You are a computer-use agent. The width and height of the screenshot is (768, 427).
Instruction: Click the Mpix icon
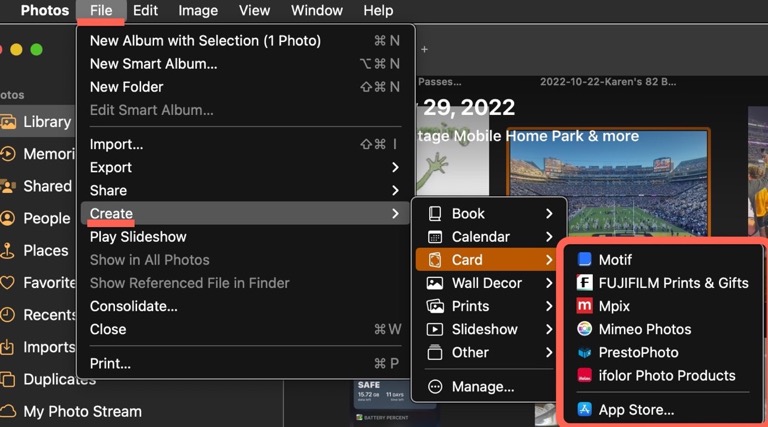click(585, 306)
